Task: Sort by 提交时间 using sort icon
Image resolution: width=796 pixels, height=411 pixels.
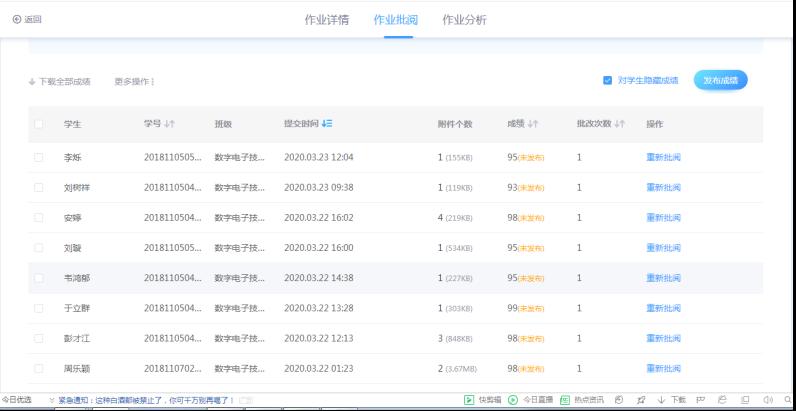Action: [x=327, y=124]
